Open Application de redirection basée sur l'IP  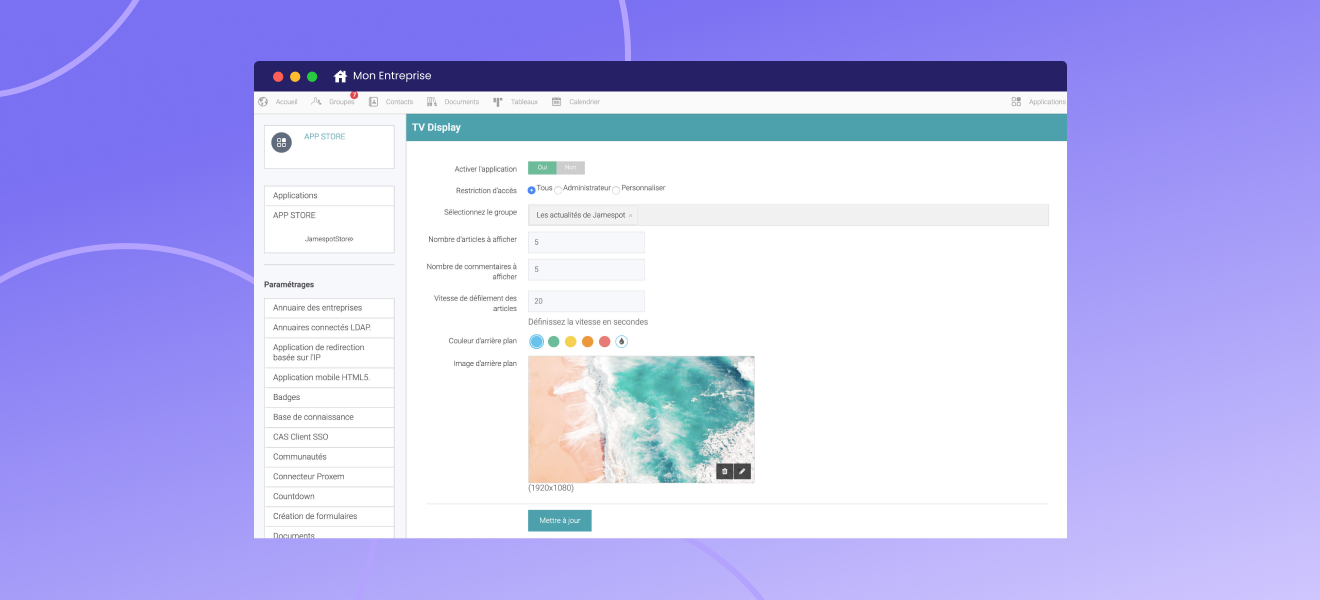click(x=329, y=353)
